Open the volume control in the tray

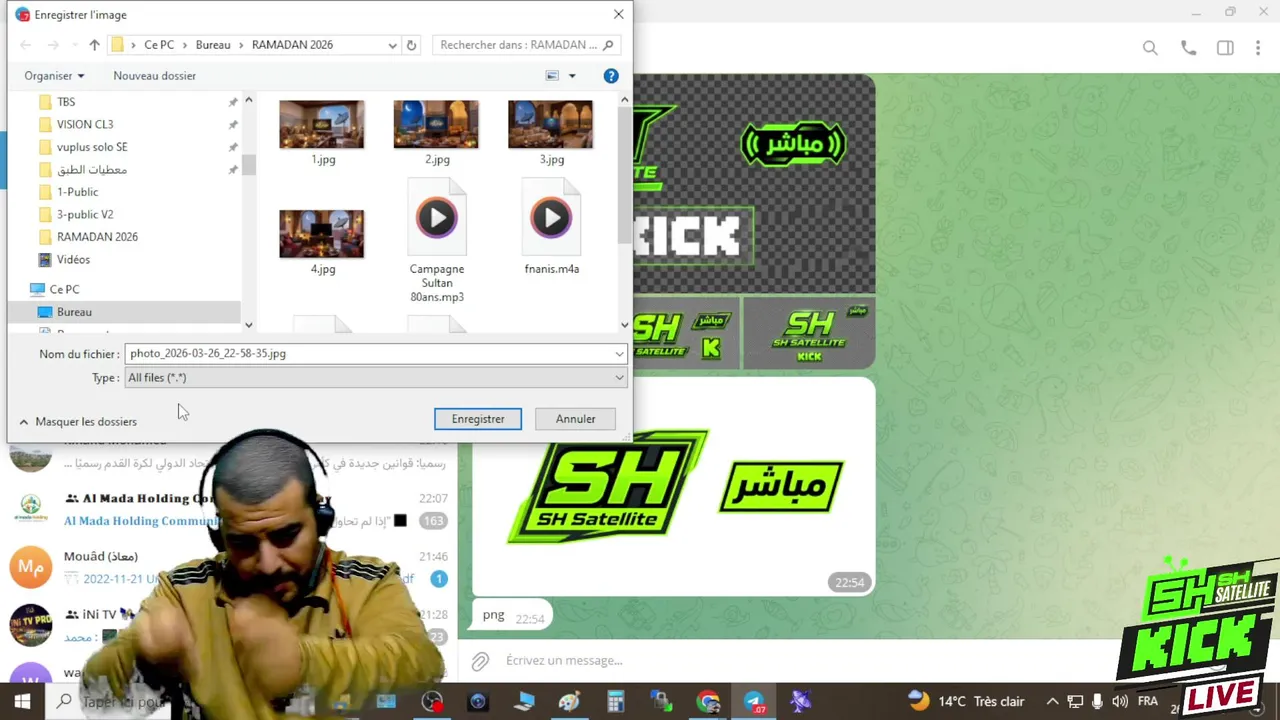pyautogui.click(x=1120, y=702)
